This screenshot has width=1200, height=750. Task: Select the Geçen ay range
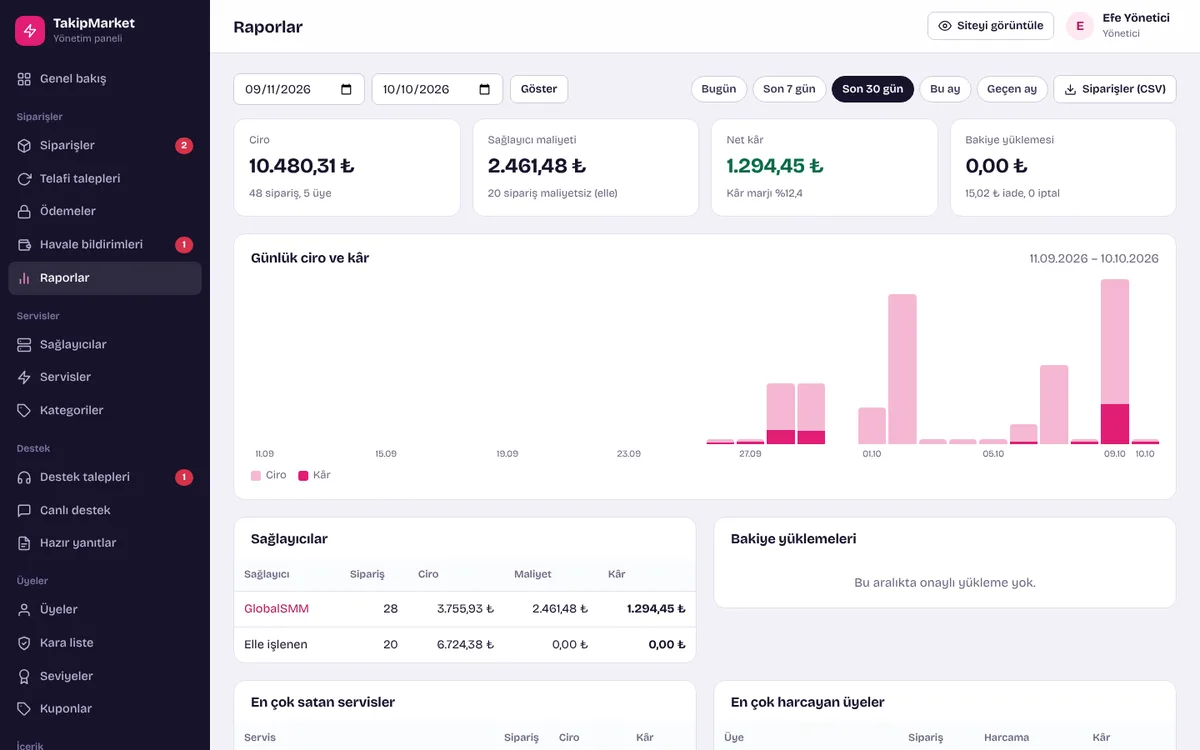1012,89
